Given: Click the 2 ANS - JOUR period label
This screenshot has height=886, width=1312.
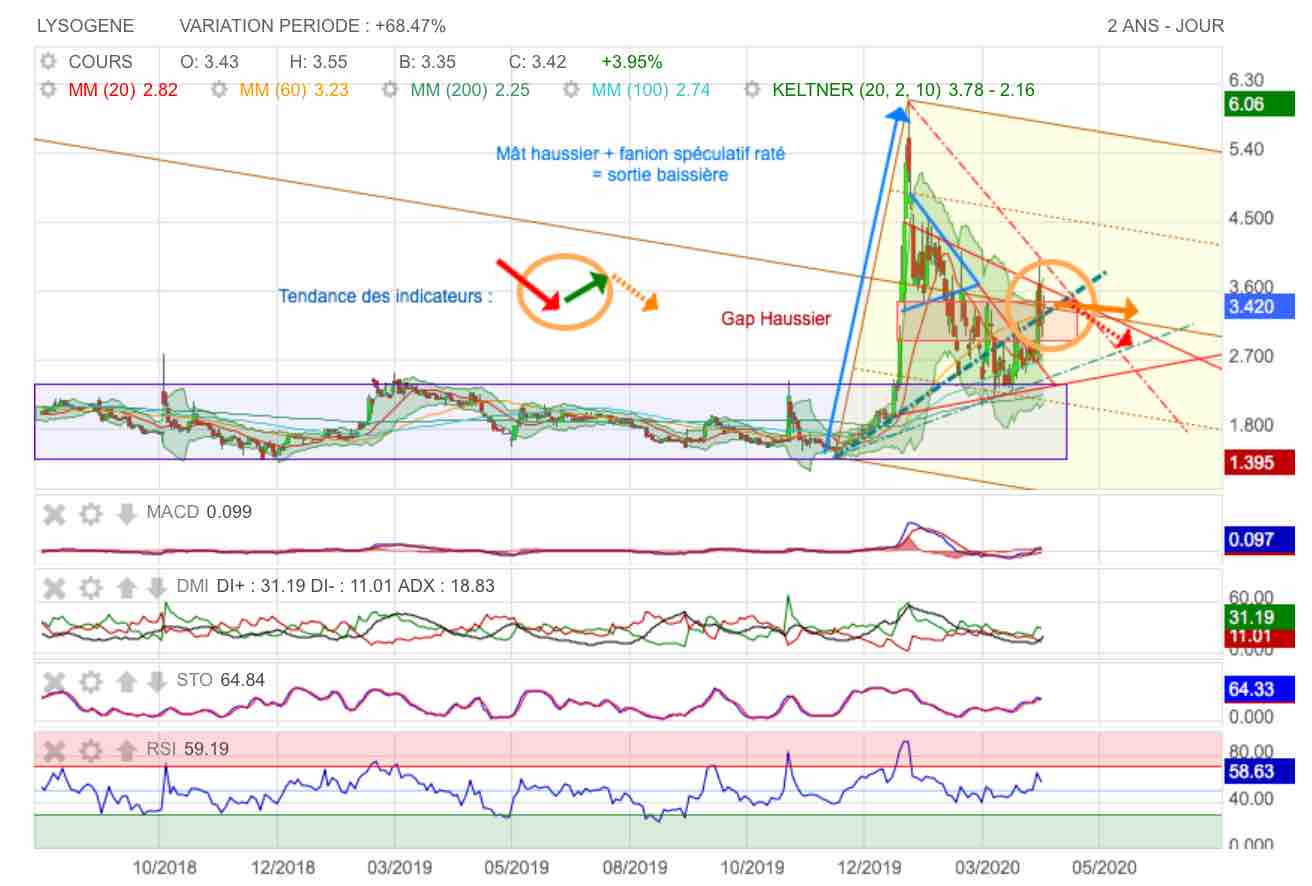Looking at the screenshot, I should tap(1166, 26).
